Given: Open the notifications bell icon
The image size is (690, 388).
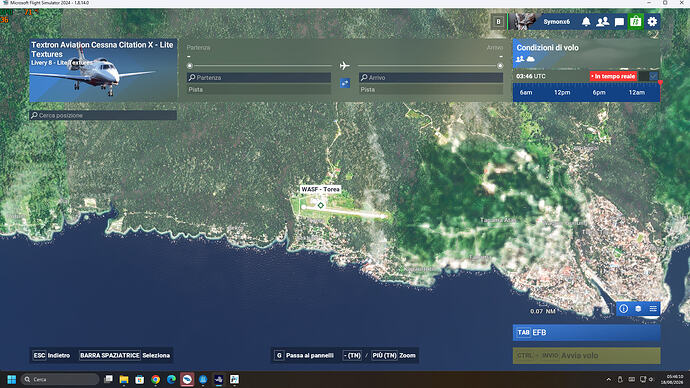Looking at the screenshot, I should point(586,22).
